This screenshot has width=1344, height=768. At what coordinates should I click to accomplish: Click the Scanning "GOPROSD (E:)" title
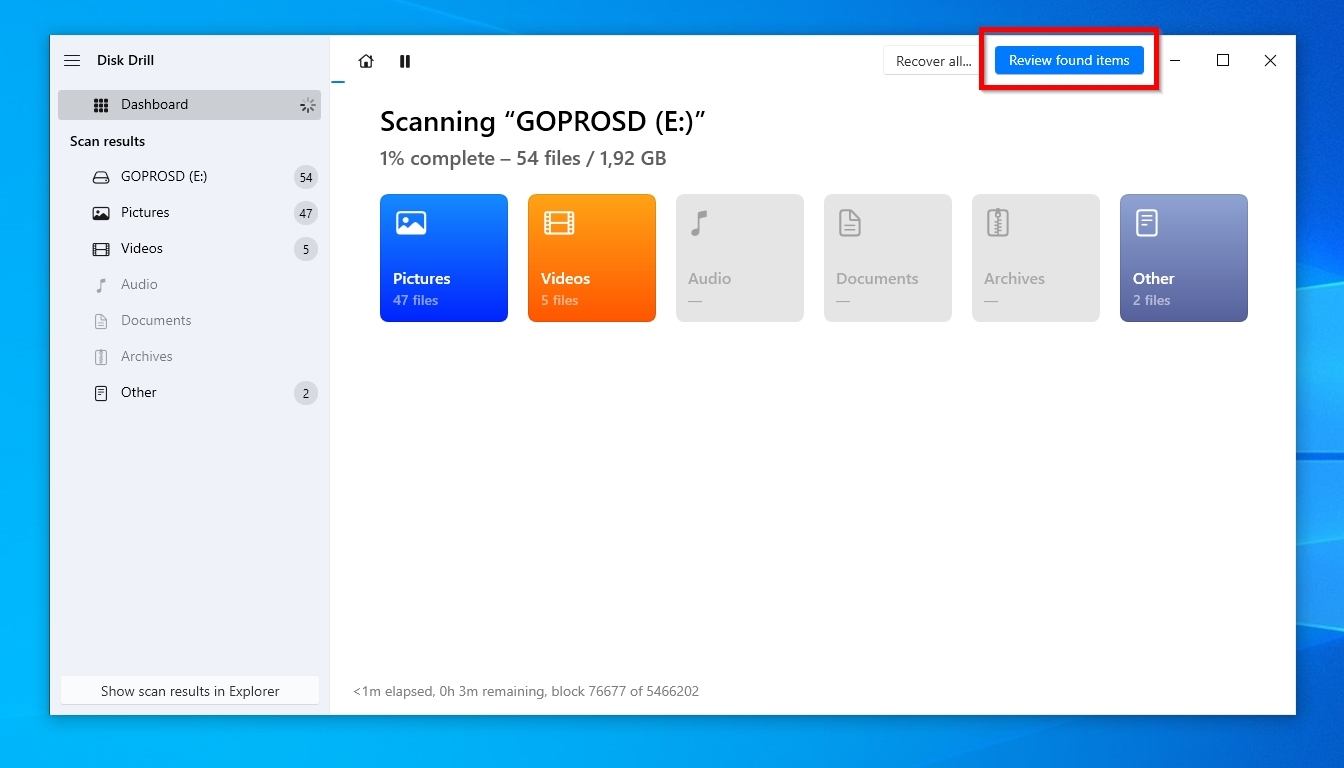point(543,122)
